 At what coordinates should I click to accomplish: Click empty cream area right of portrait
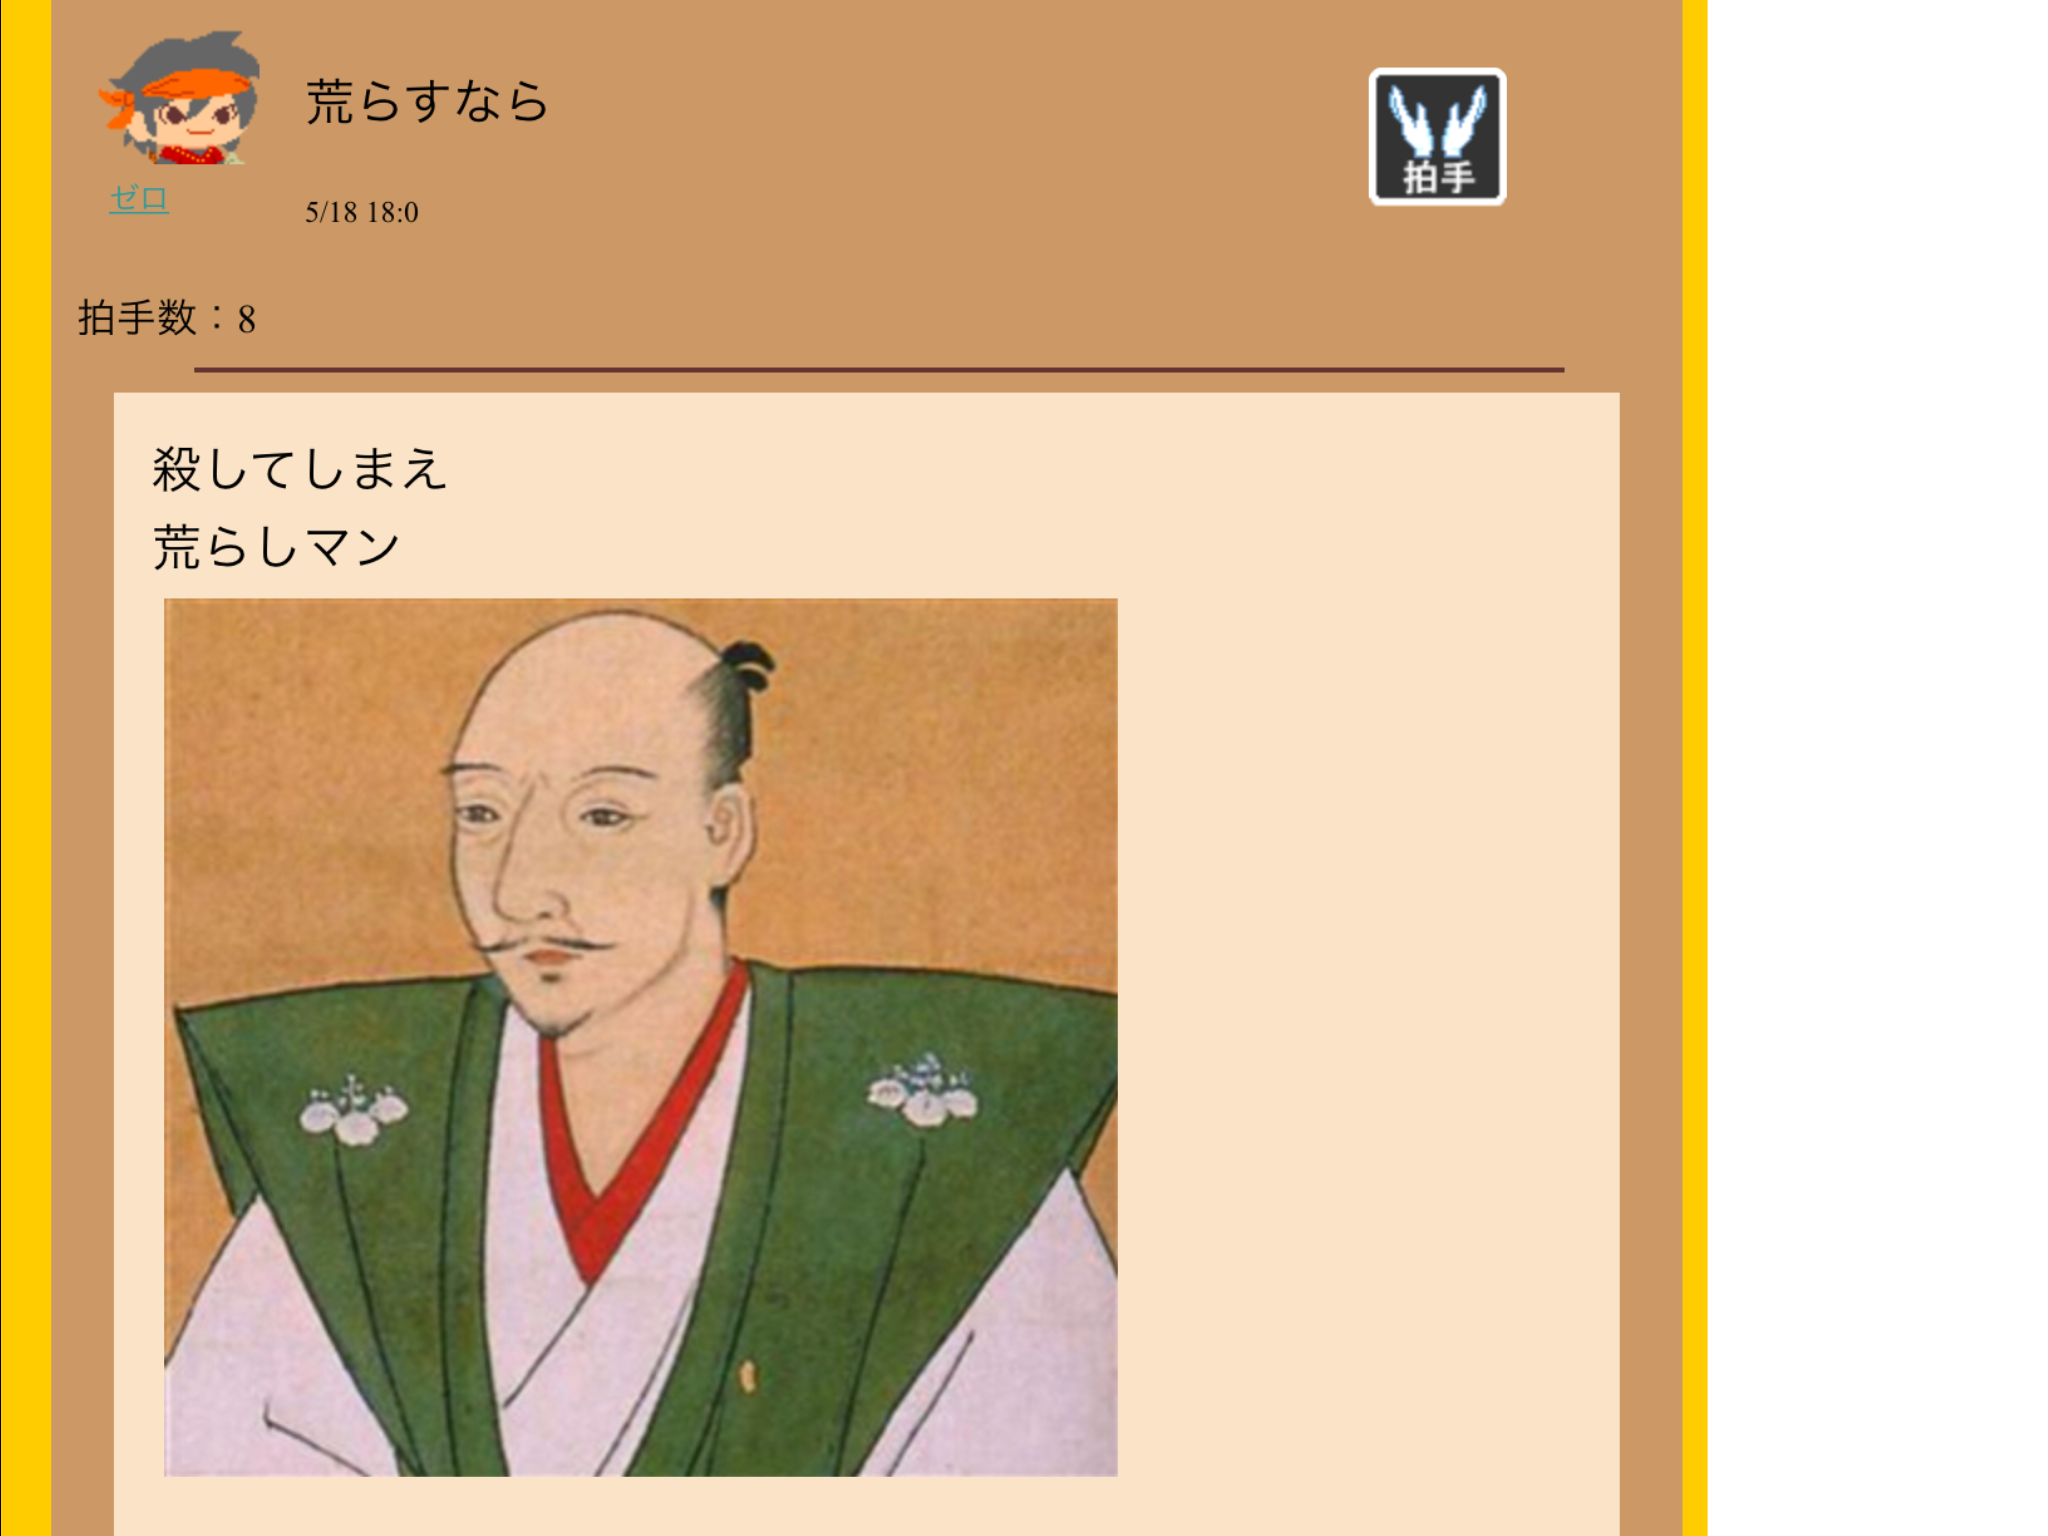coord(1368,1037)
